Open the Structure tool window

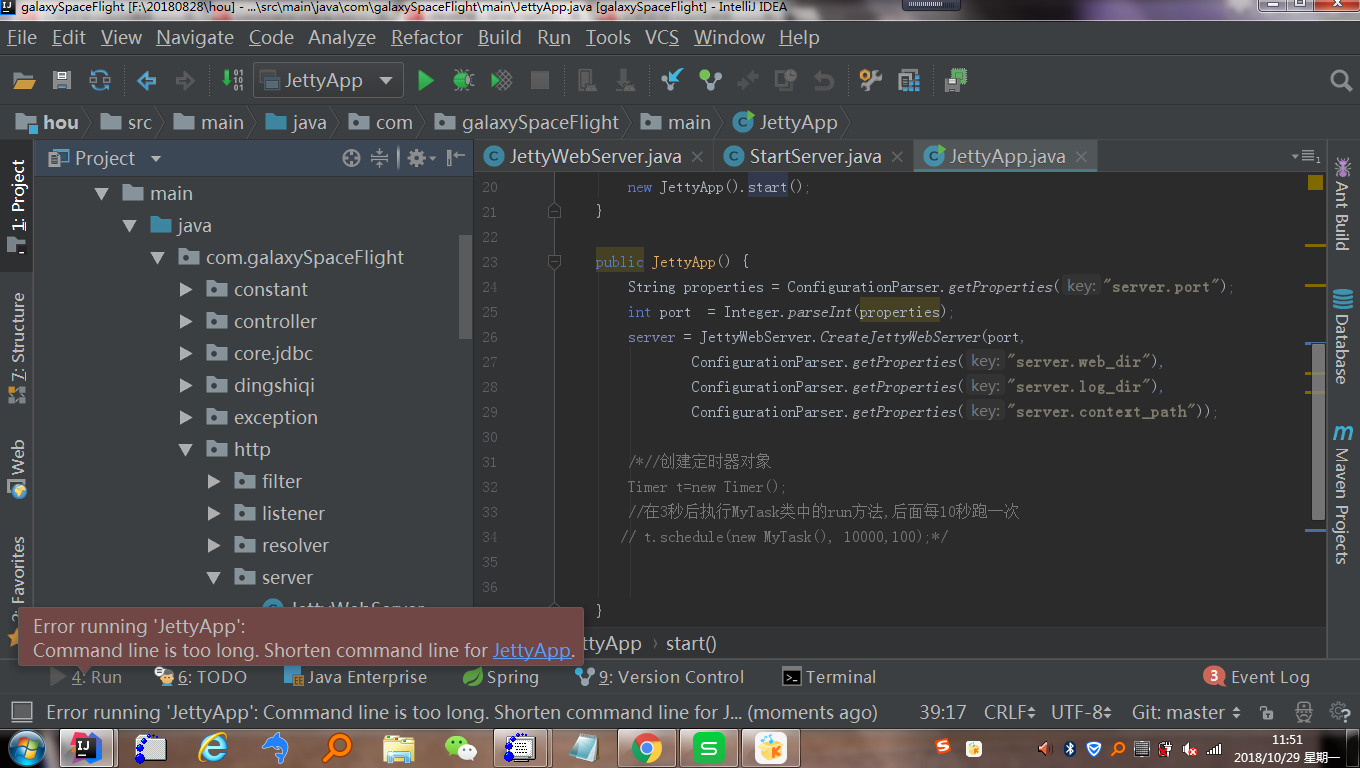tap(17, 347)
